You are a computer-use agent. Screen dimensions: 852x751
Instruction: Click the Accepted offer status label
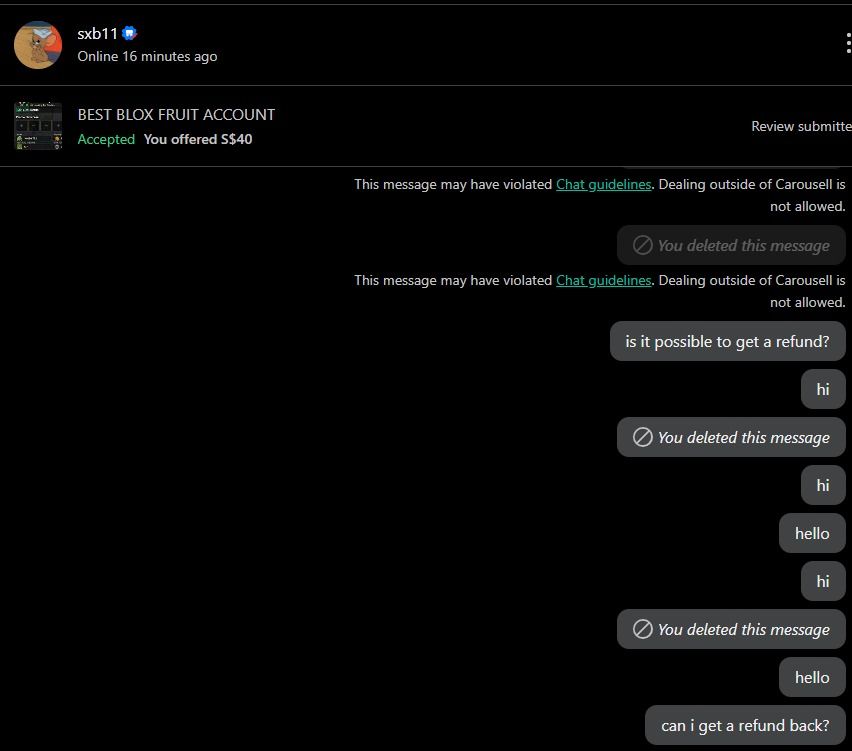pyautogui.click(x=106, y=139)
